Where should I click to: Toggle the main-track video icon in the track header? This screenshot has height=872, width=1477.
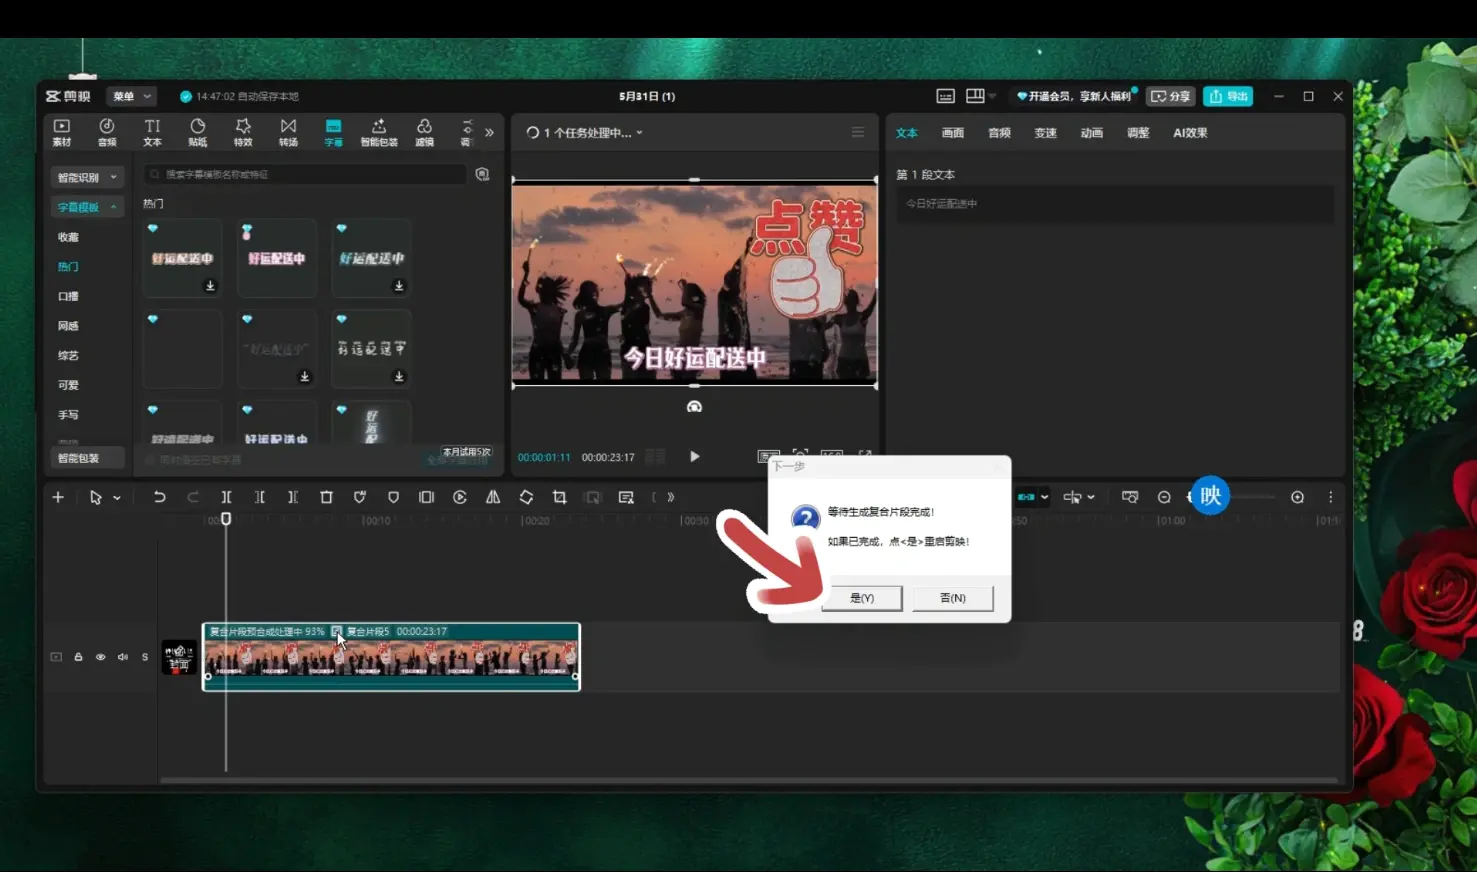click(x=56, y=657)
